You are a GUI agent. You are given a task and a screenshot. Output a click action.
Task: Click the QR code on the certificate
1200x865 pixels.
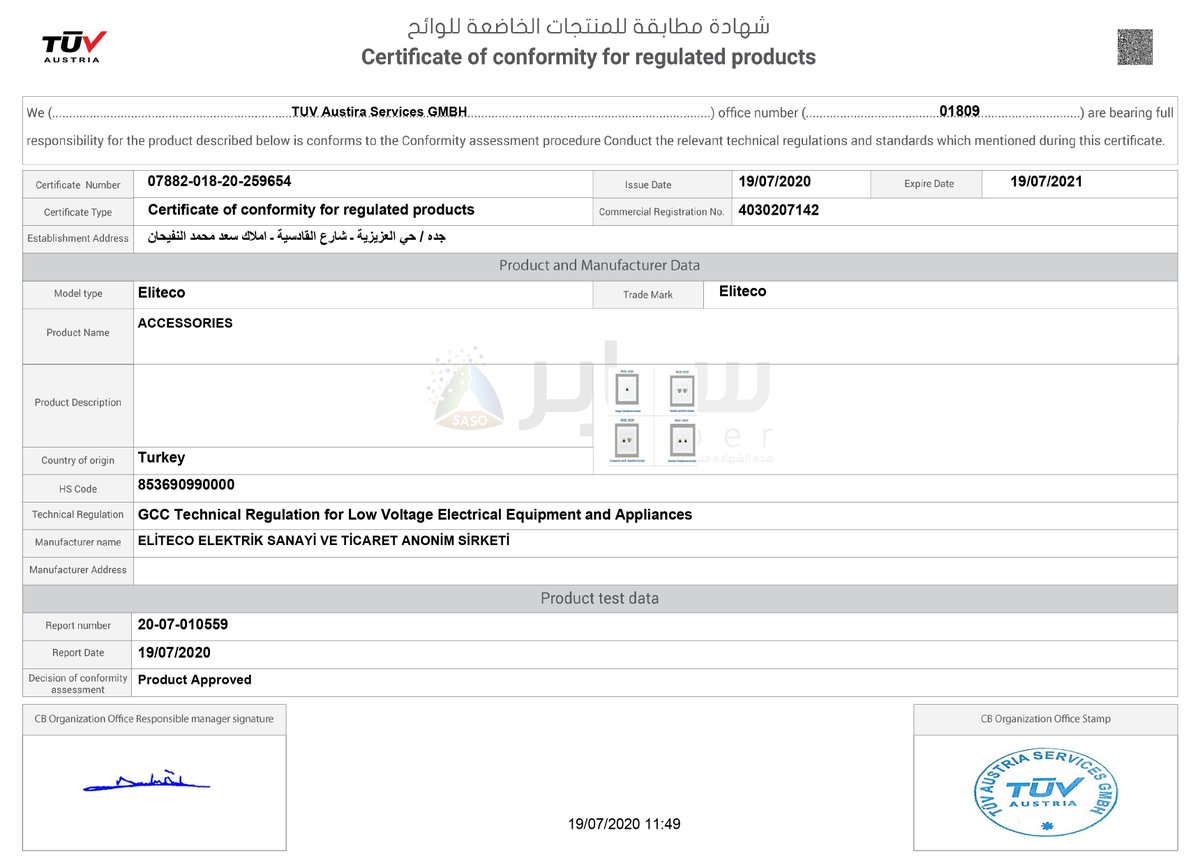pyautogui.click(x=1135, y=47)
